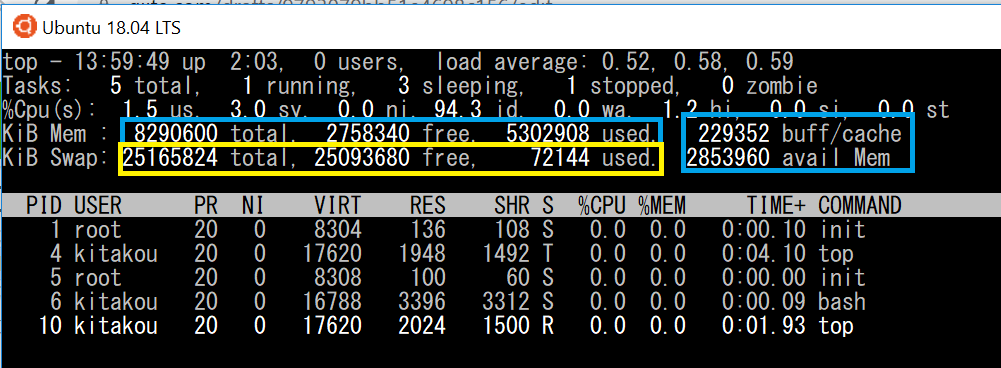Click the Mem used value 5302908
Viewport: 1001px width, 368px height.
(x=548, y=134)
